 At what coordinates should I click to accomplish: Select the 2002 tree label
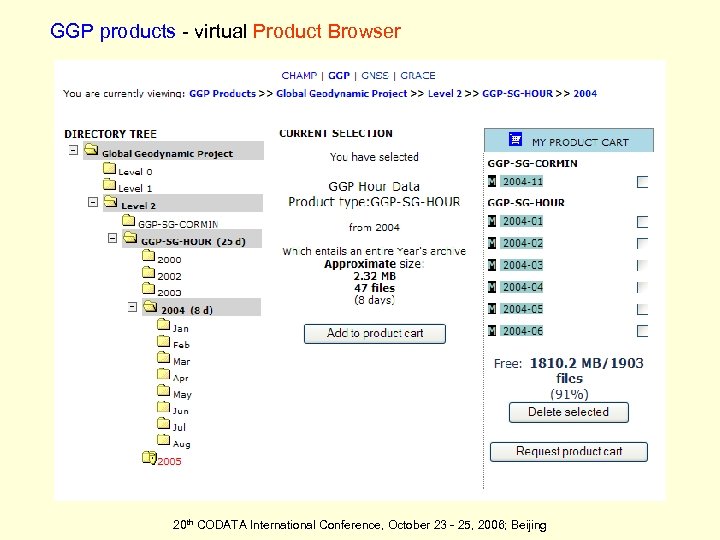point(169,276)
